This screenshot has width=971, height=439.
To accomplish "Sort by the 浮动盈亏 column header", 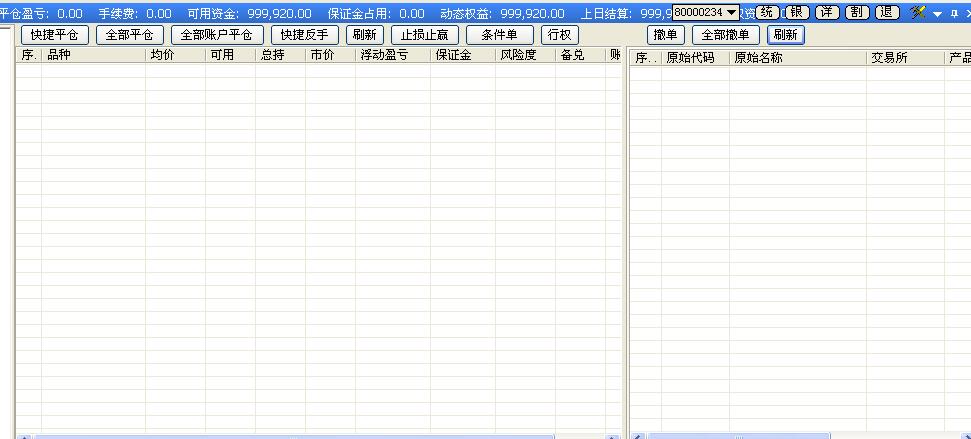I will pos(393,55).
